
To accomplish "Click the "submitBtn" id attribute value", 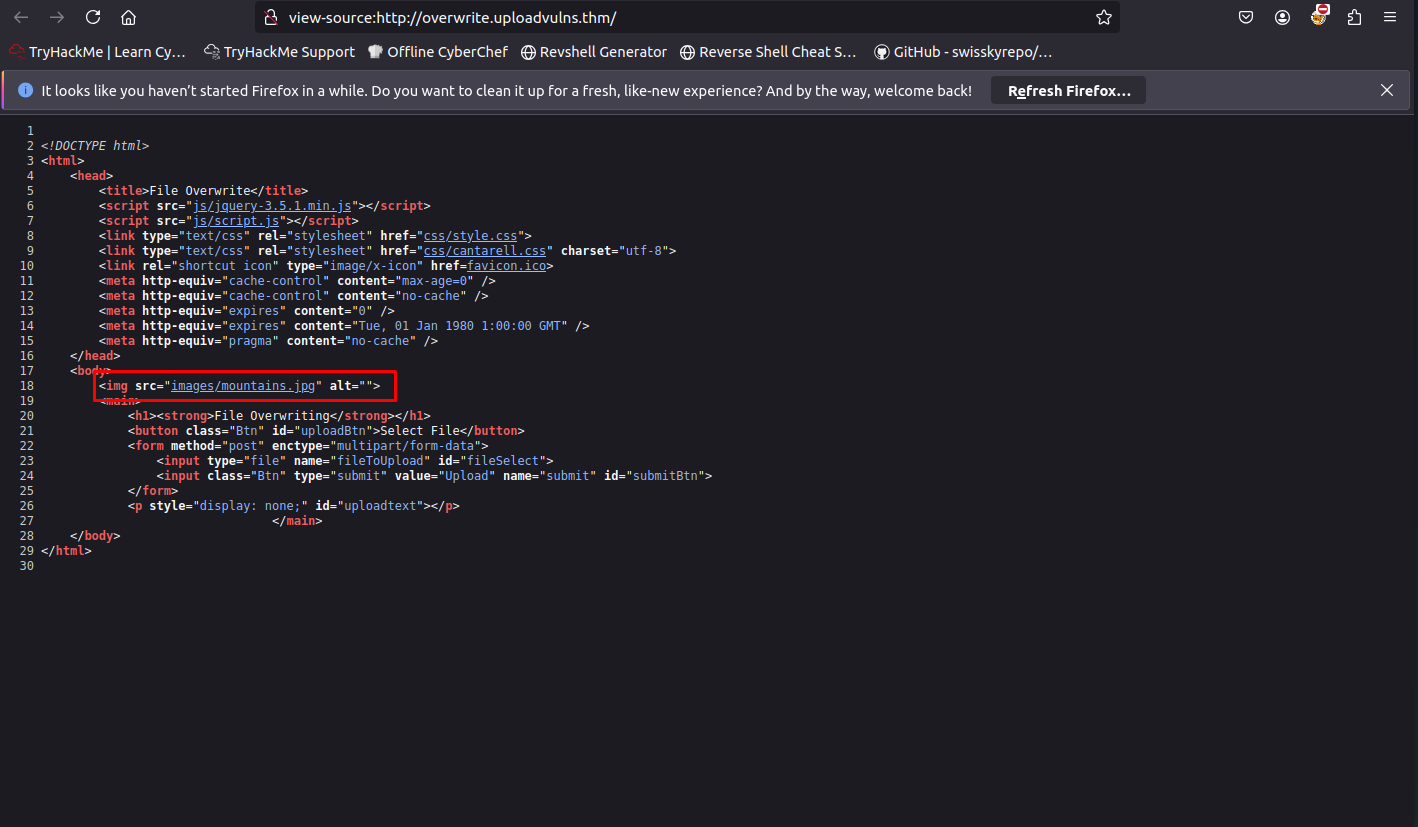I will [x=666, y=476].
